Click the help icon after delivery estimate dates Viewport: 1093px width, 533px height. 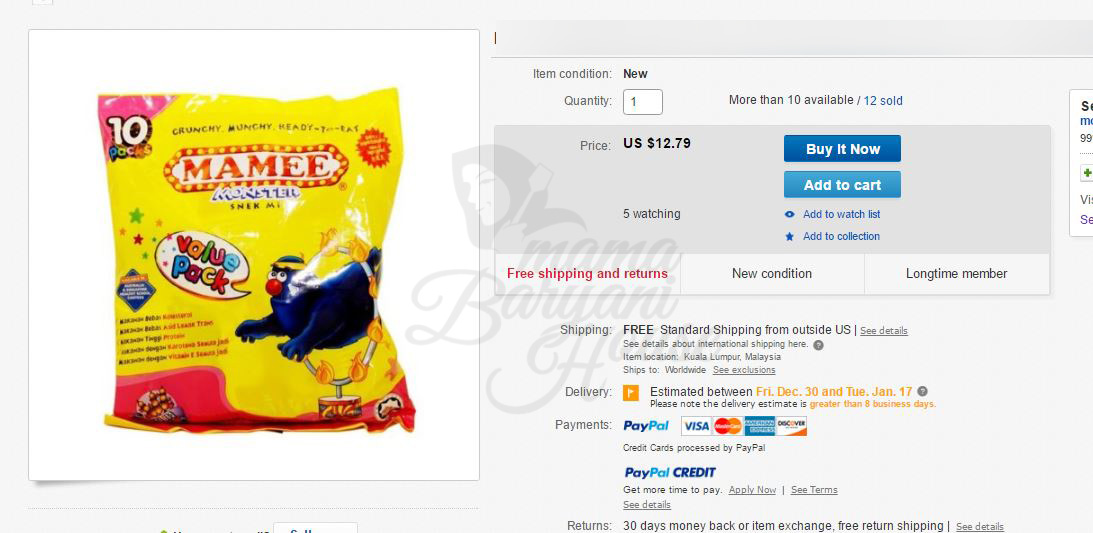922,392
